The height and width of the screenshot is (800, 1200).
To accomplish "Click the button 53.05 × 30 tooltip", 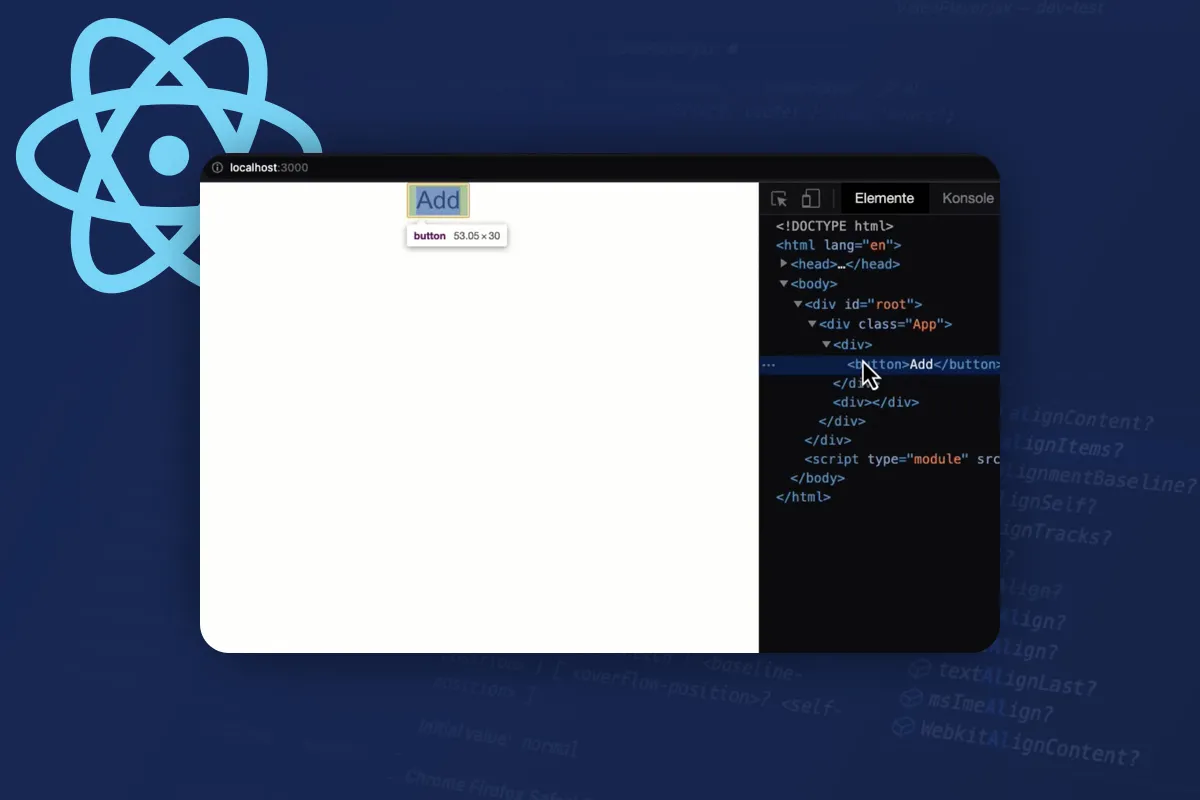I will point(457,236).
